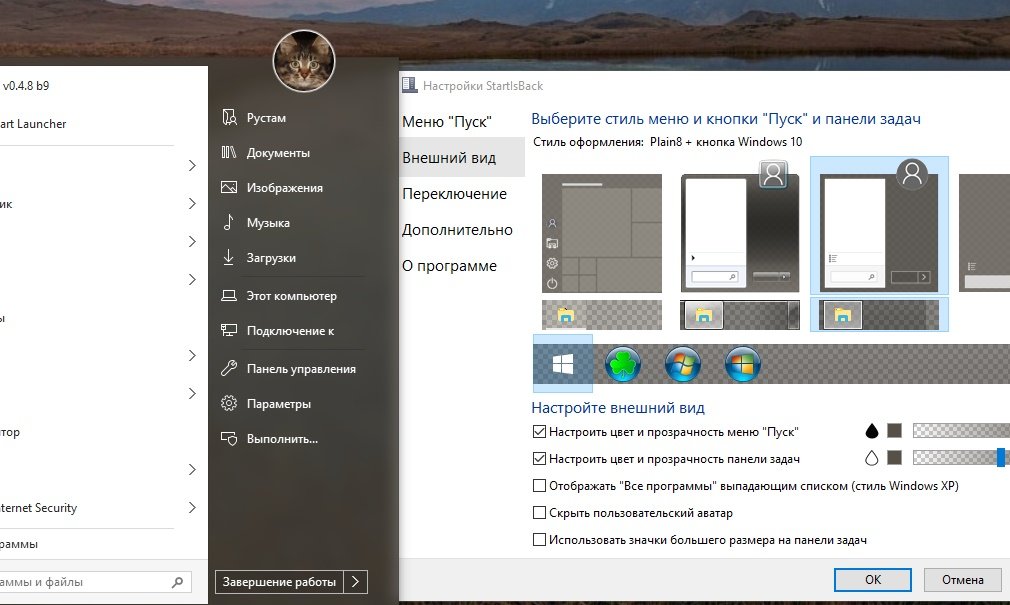
Task: Click the taskbar transparency slider
Action: tap(961, 457)
